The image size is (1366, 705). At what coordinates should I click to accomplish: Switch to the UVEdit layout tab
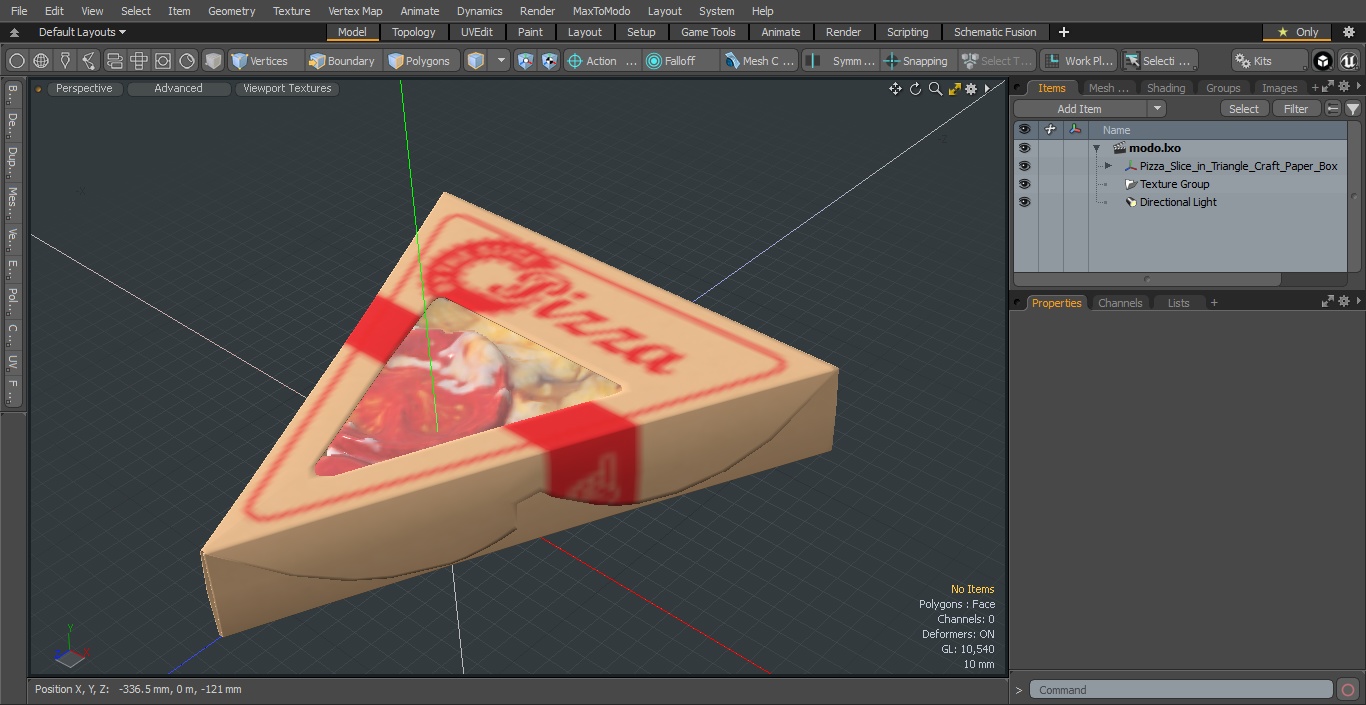(x=477, y=32)
